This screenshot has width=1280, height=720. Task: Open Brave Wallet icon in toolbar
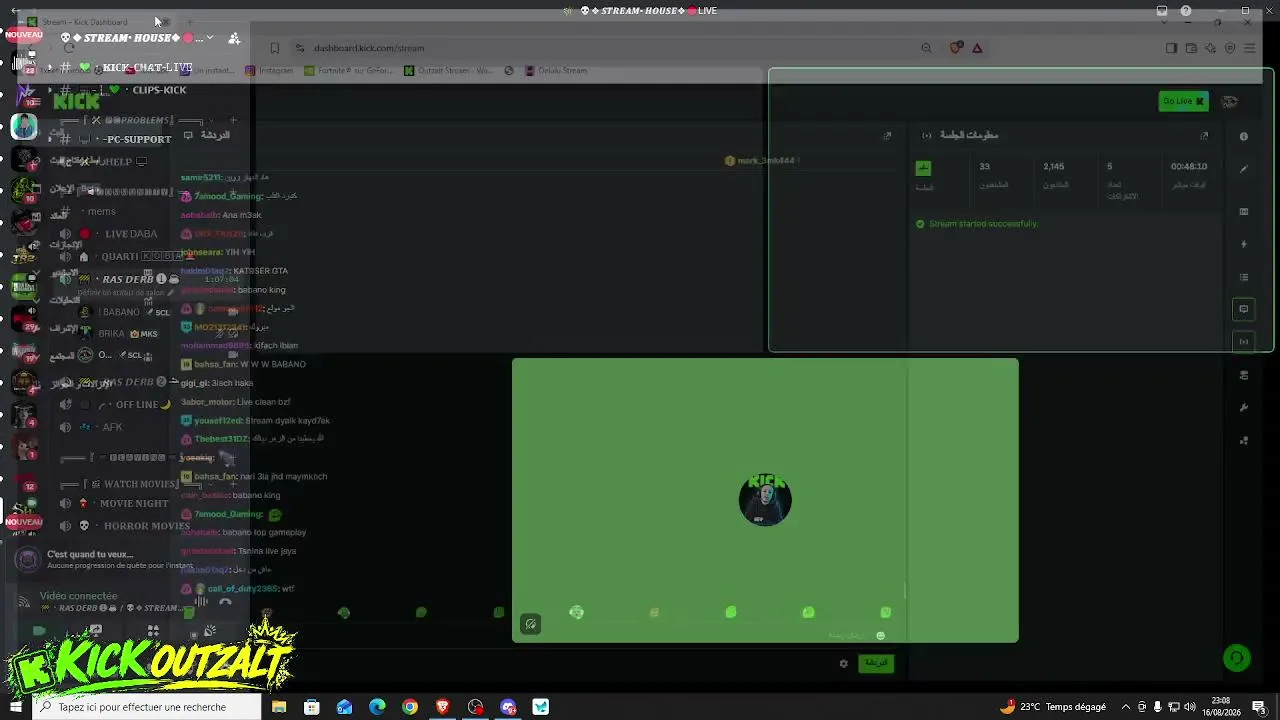pyautogui.click(x=1191, y=48)
